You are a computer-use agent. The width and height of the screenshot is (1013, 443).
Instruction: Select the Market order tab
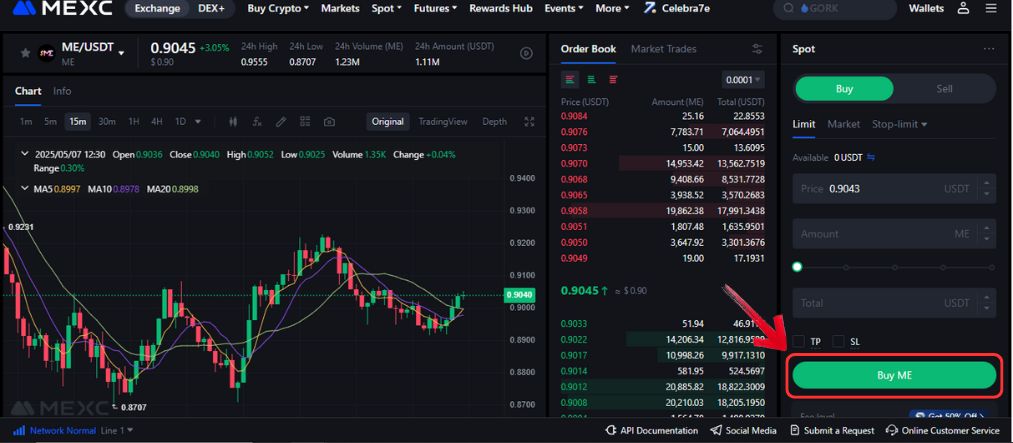click(x=844, y=124)
